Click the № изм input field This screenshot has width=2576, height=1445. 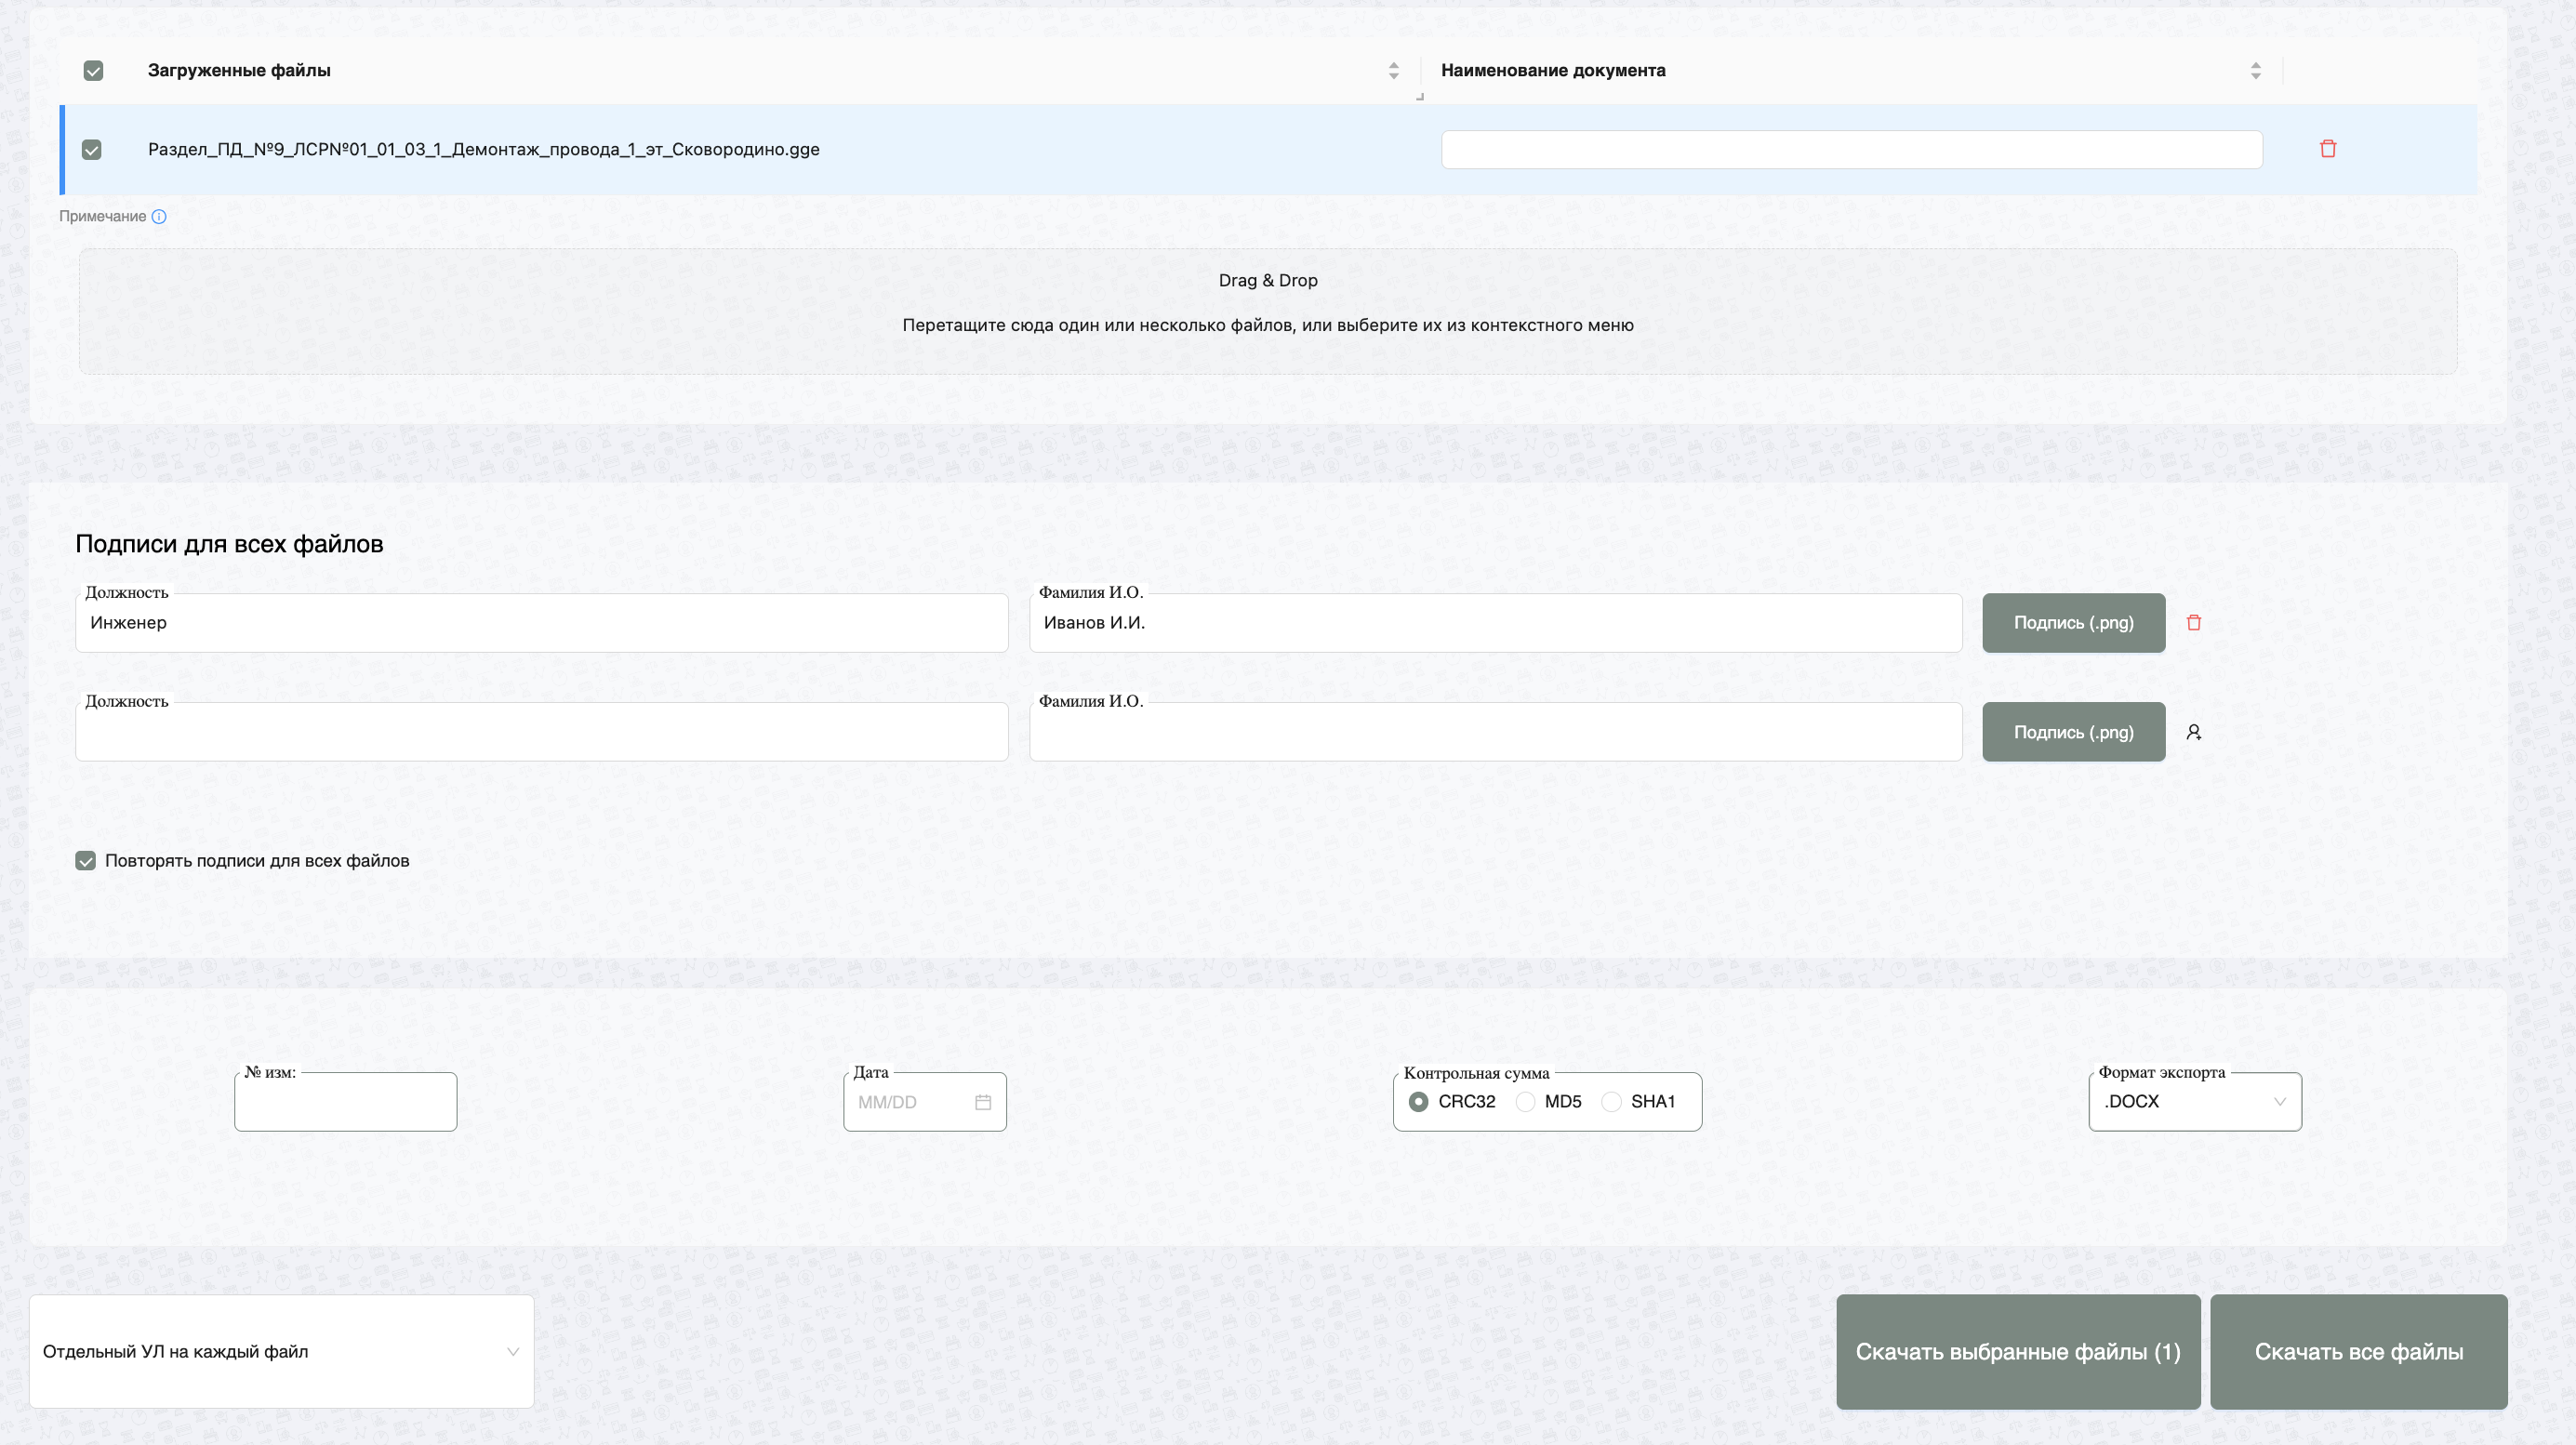[345, 1104]
